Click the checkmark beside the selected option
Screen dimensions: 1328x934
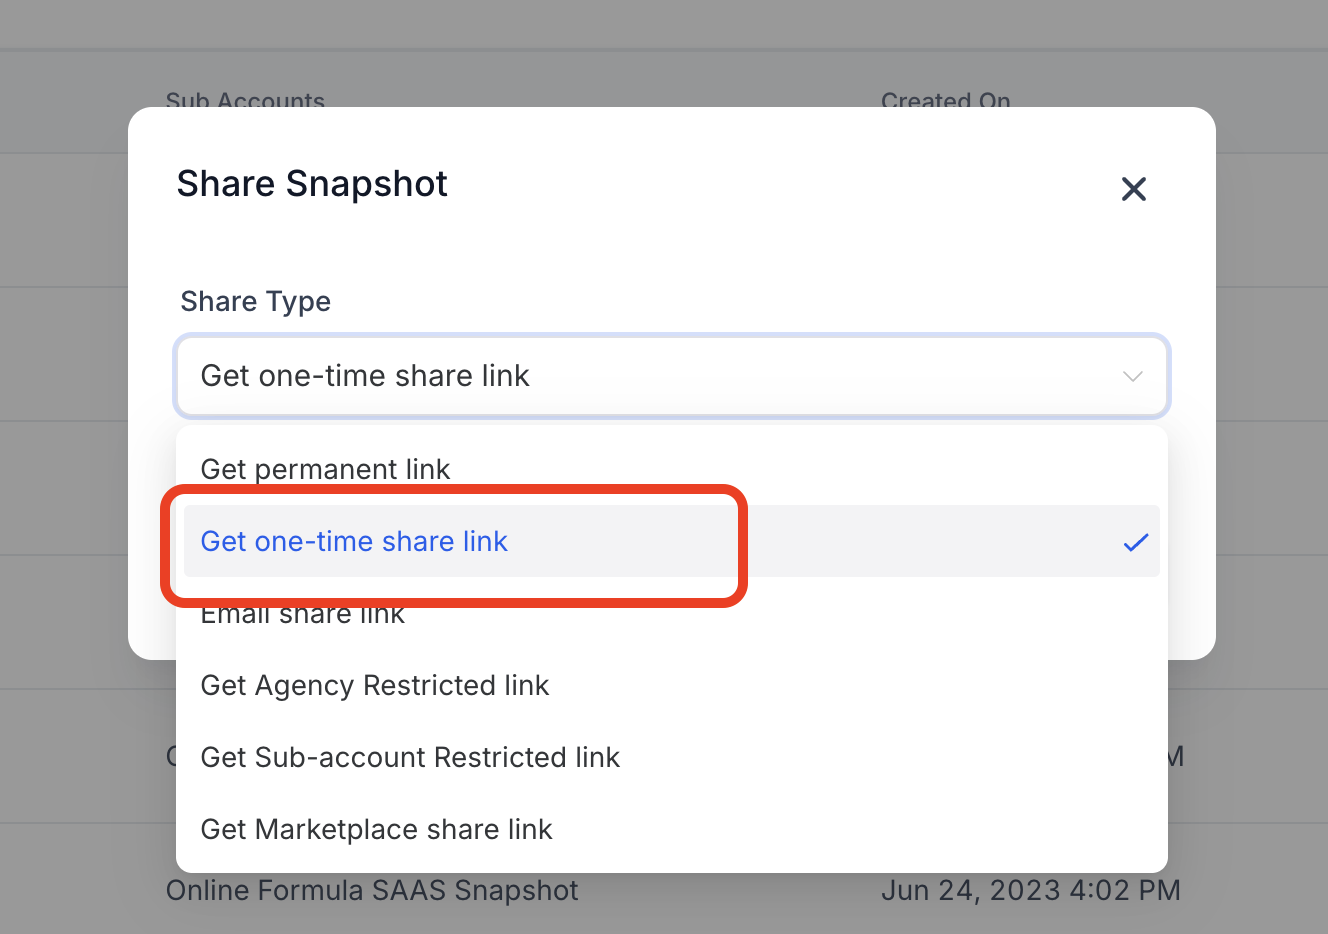pos(1135,542)
